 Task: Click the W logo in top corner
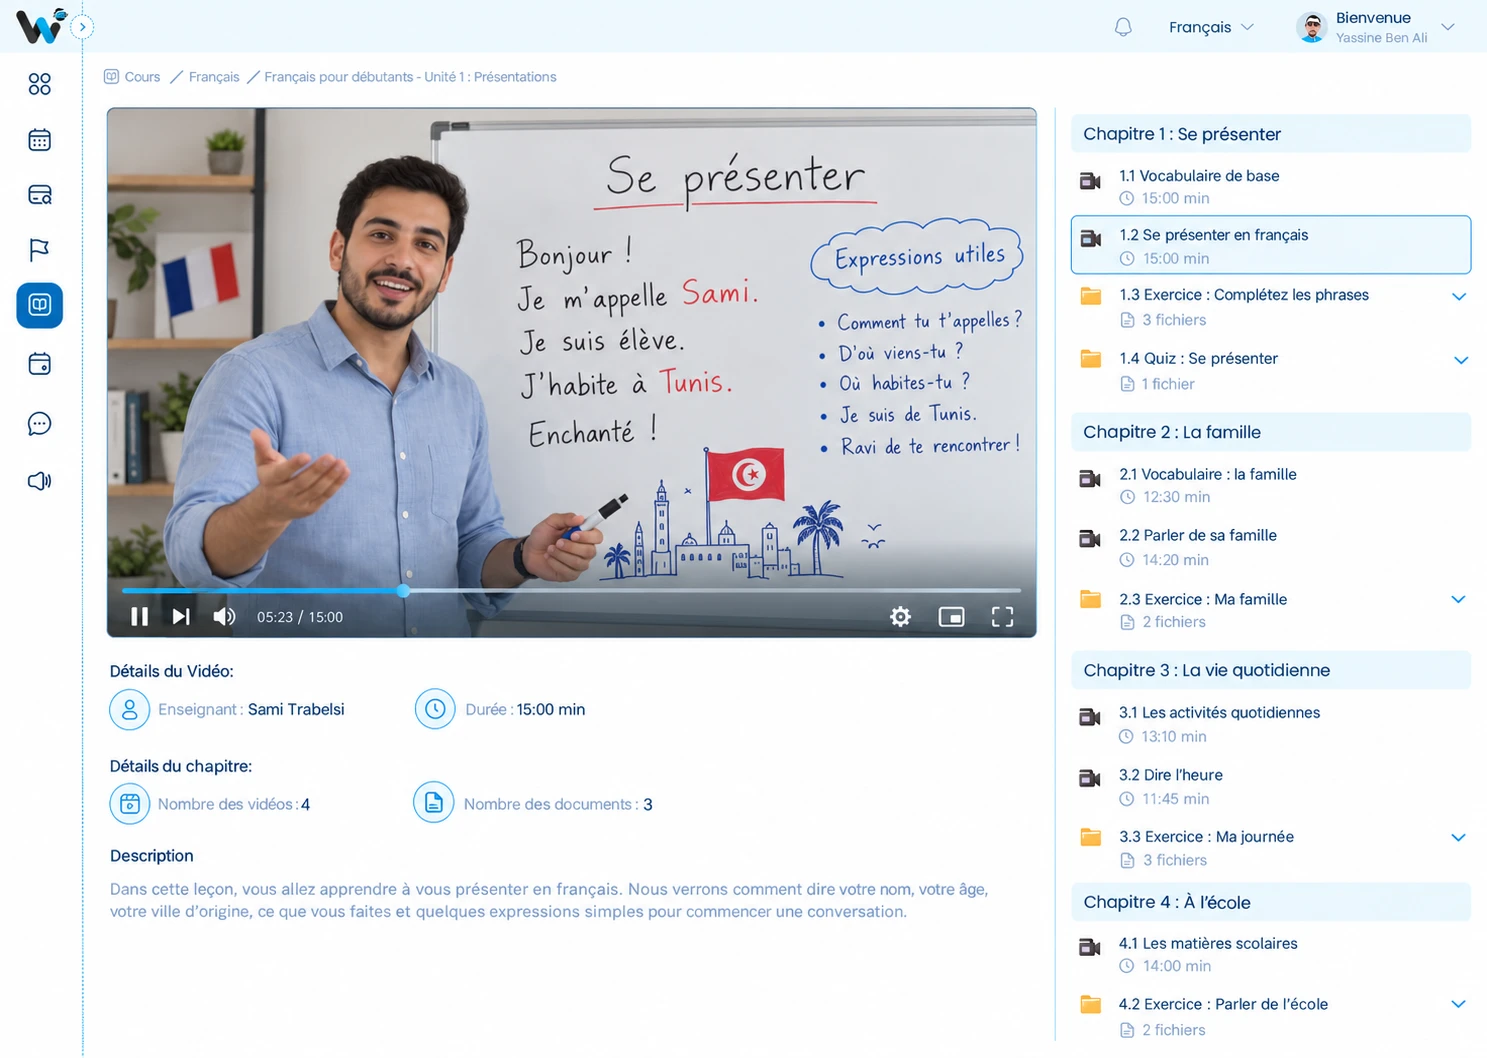(41, 26)
